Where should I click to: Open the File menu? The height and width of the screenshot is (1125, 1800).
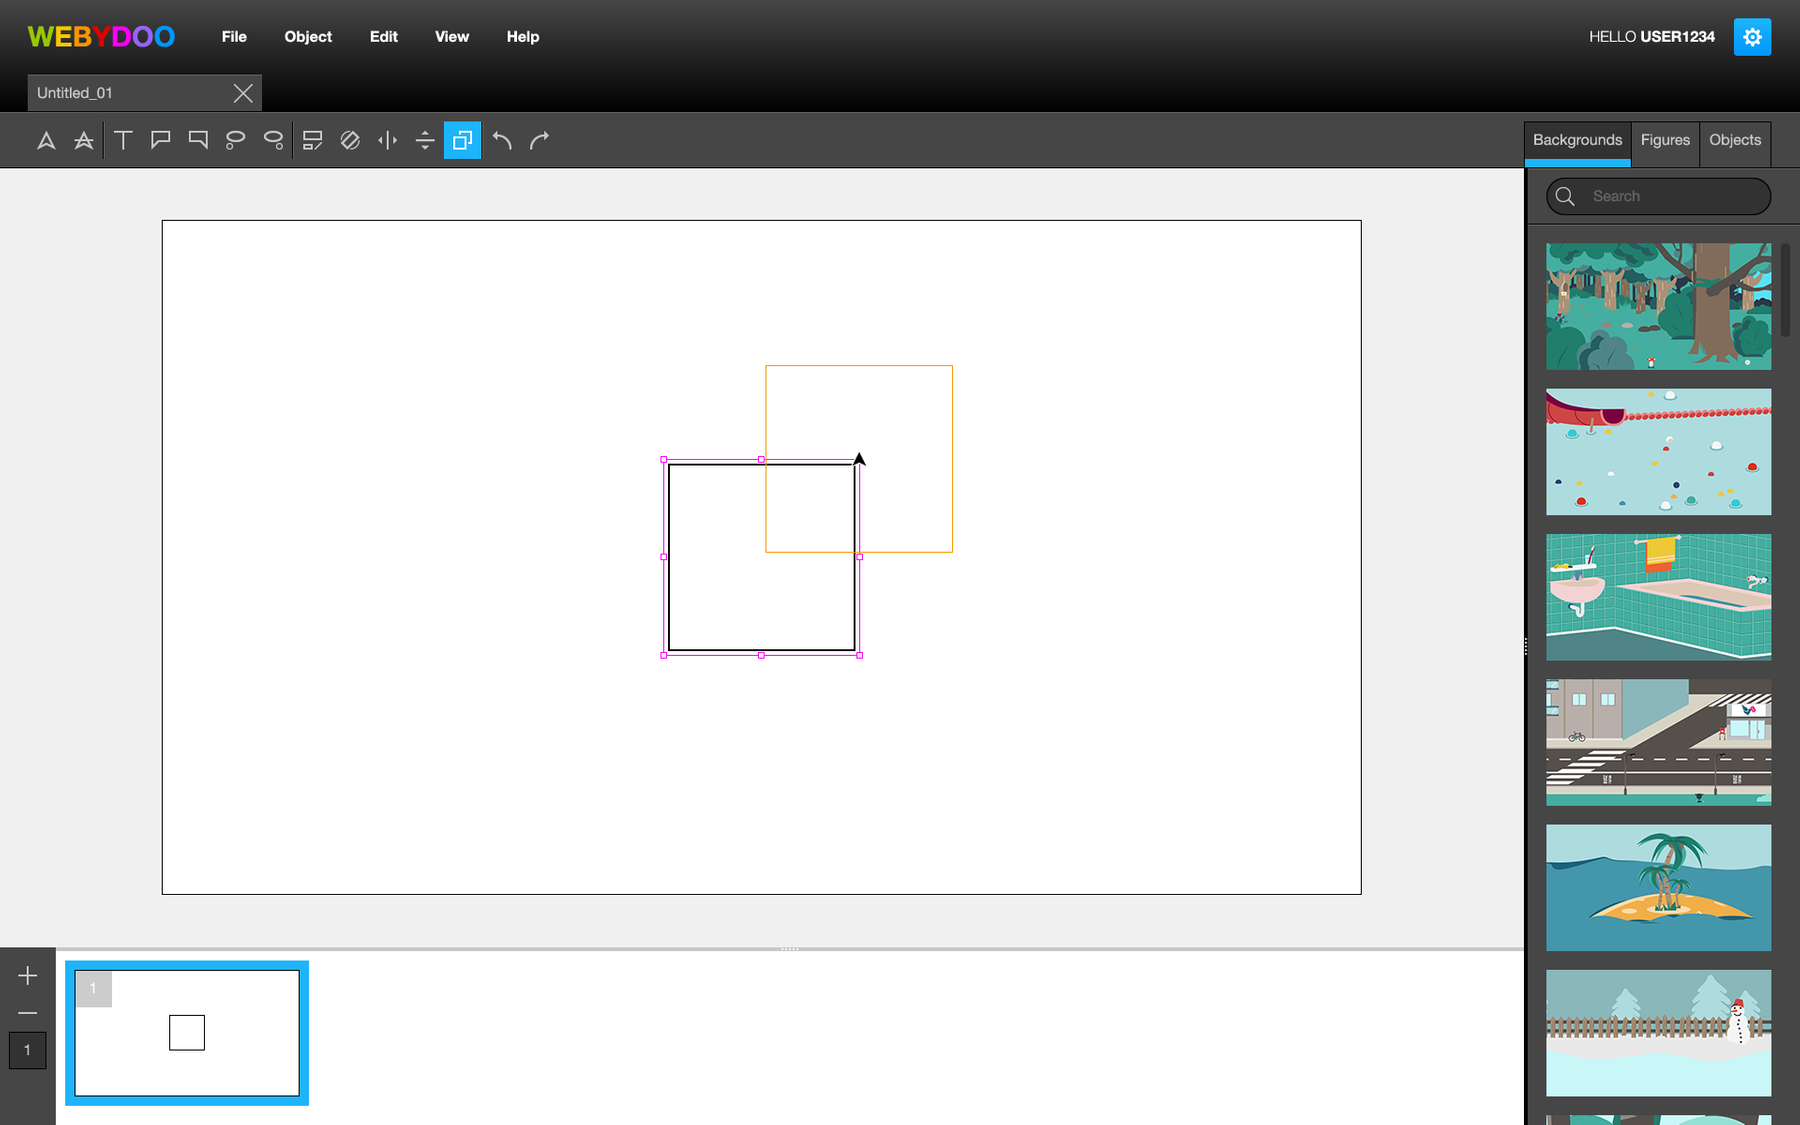click(234, 37)
